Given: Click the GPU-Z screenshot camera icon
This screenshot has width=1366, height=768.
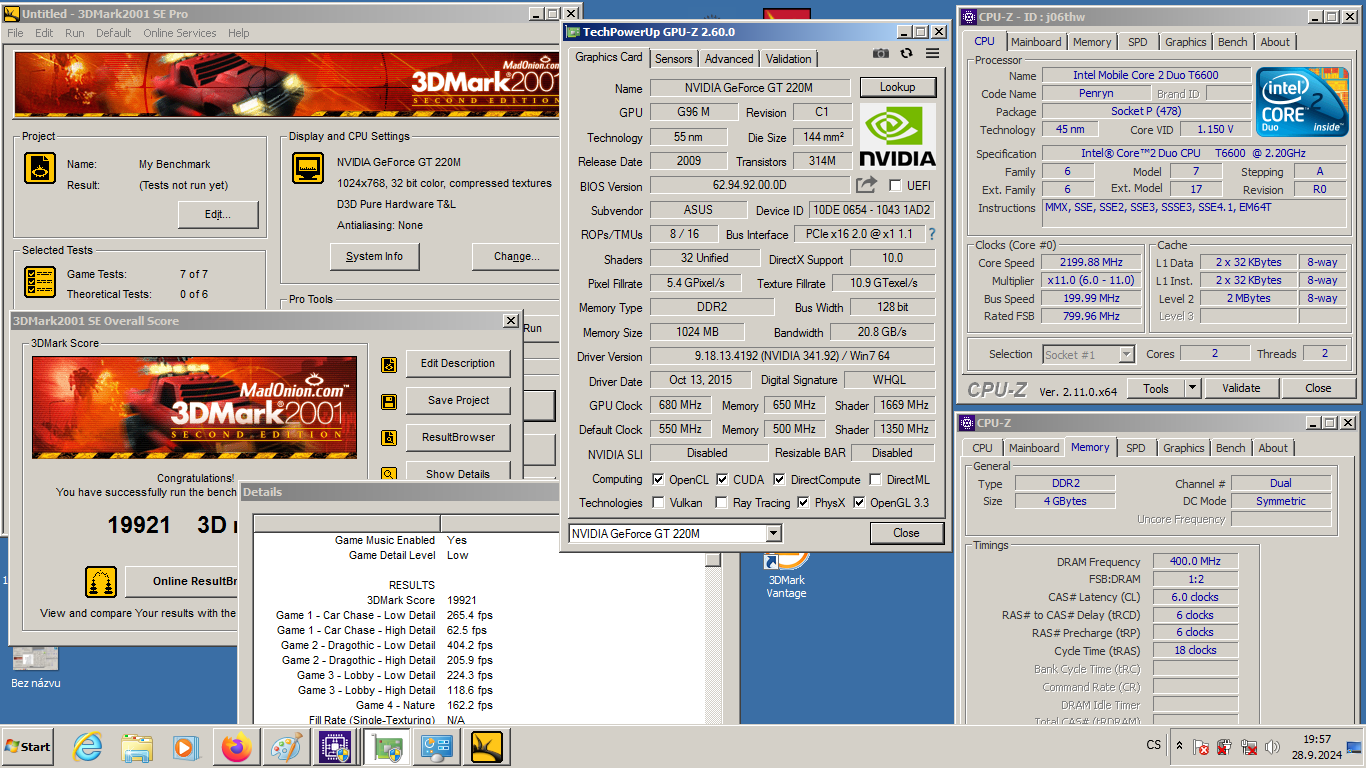Looking at the screenshot, I should [880, 54].
